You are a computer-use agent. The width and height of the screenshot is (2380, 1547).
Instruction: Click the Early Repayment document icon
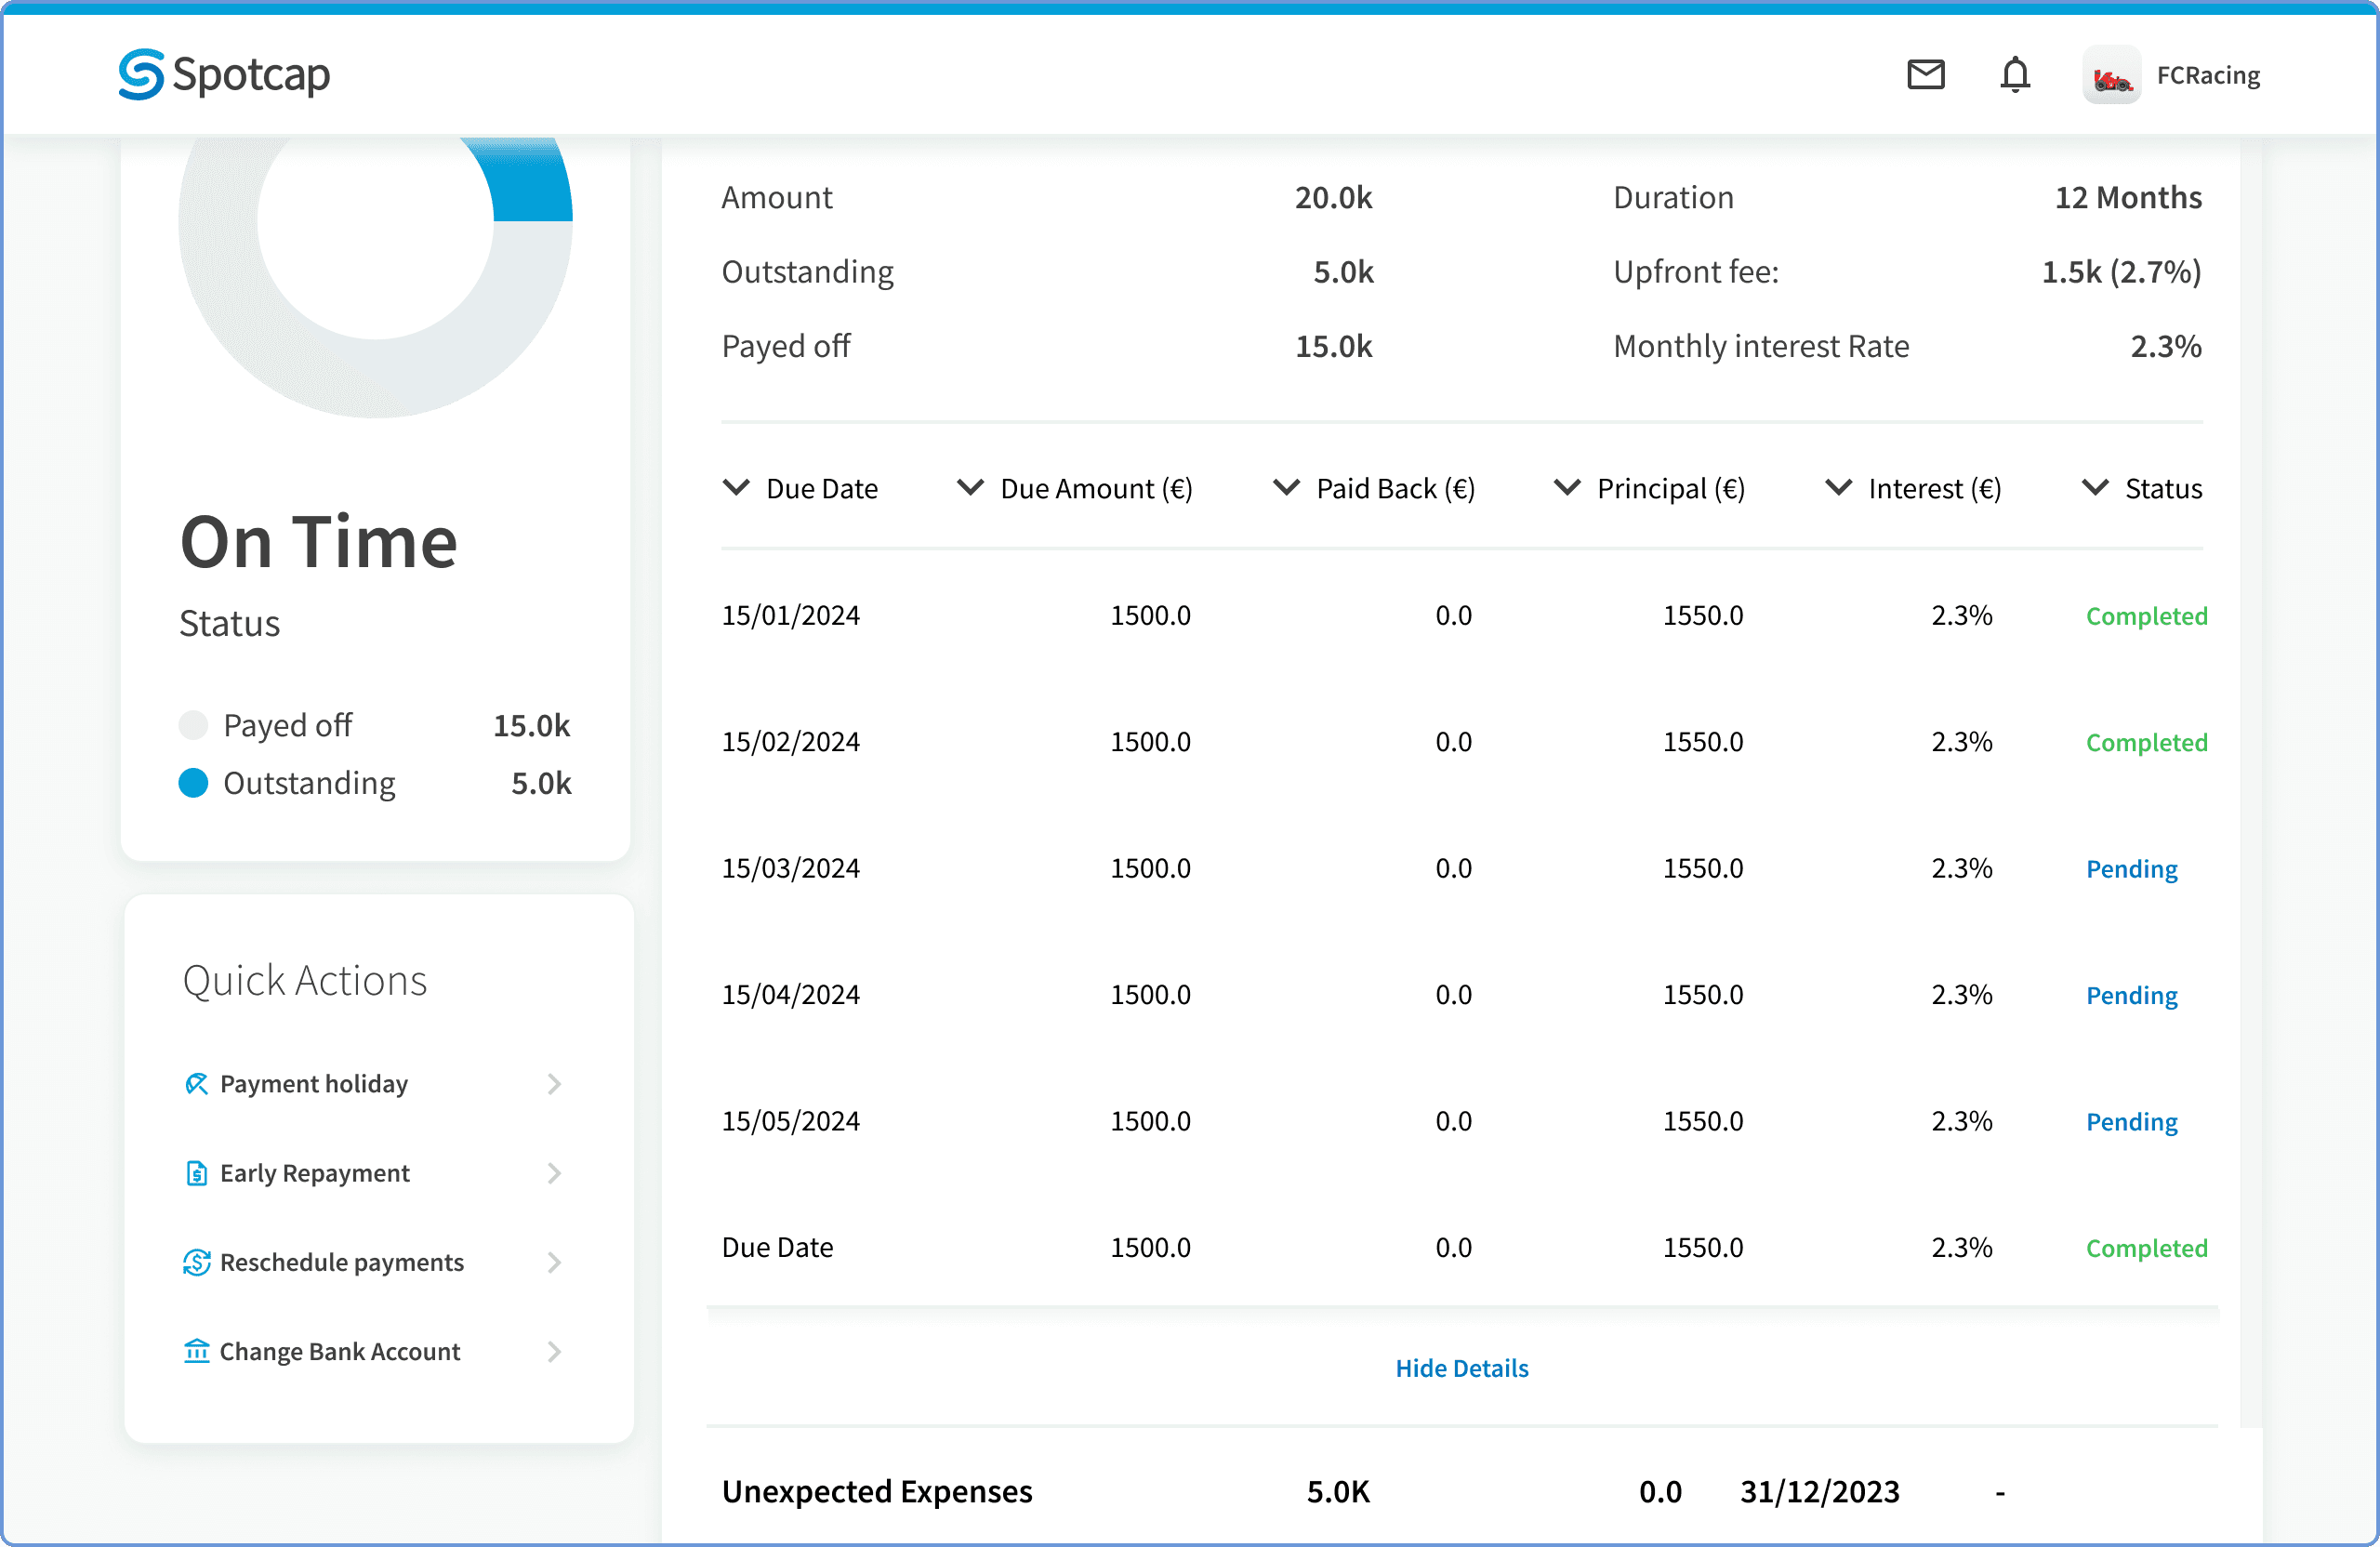pos(196,1173)
